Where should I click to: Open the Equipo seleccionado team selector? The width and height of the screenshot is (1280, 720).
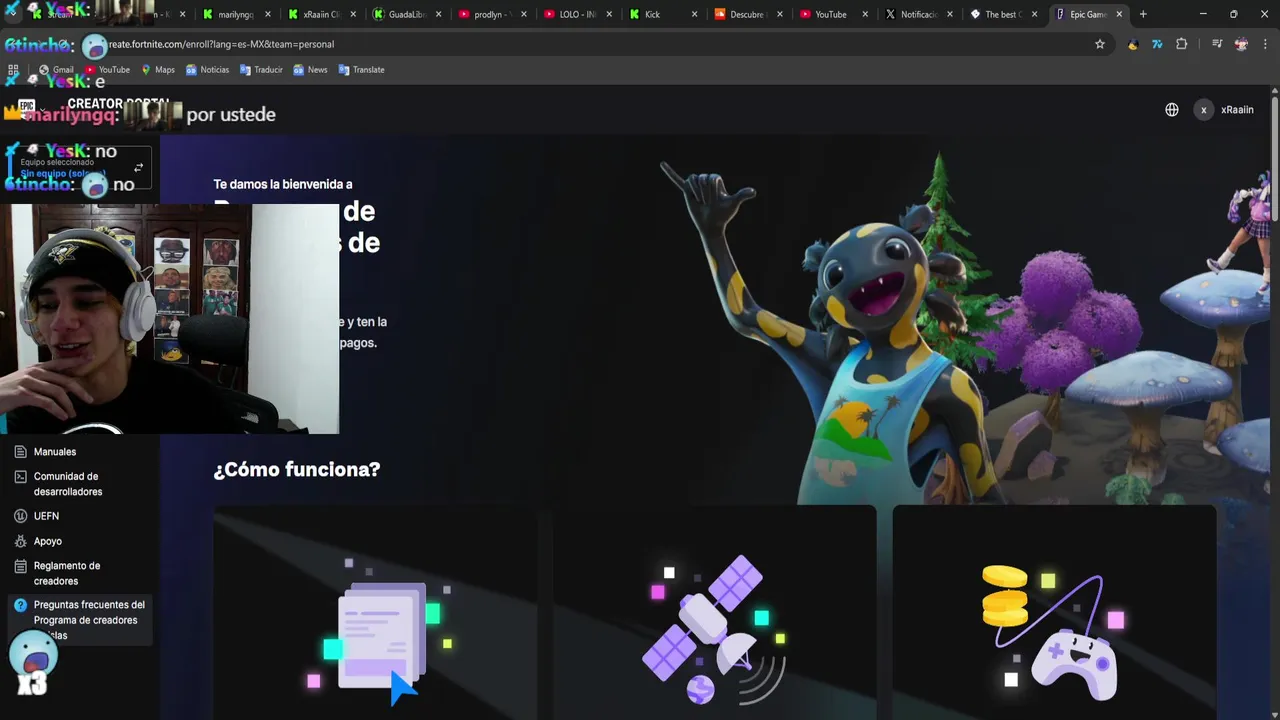tap(80, 167)
